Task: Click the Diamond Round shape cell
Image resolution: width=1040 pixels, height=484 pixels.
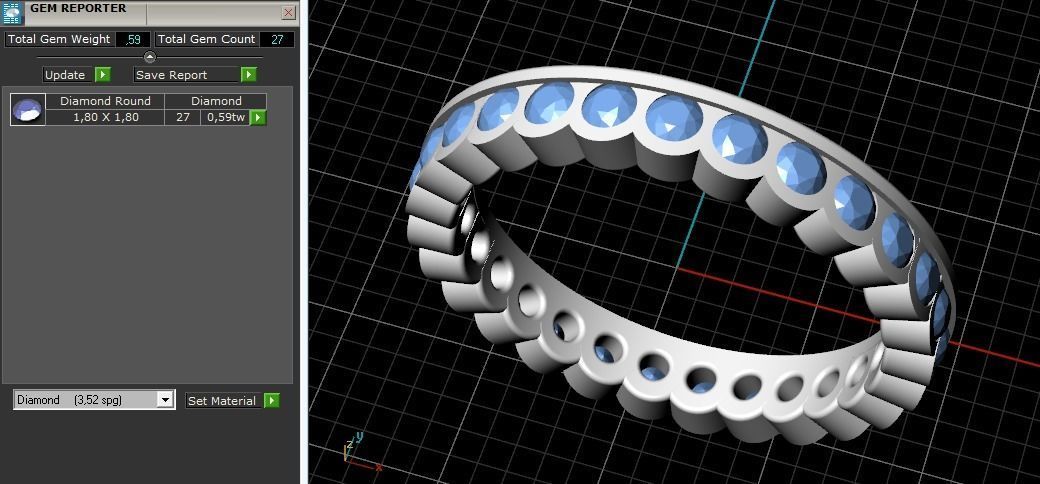Action: [x=105, y=101]
